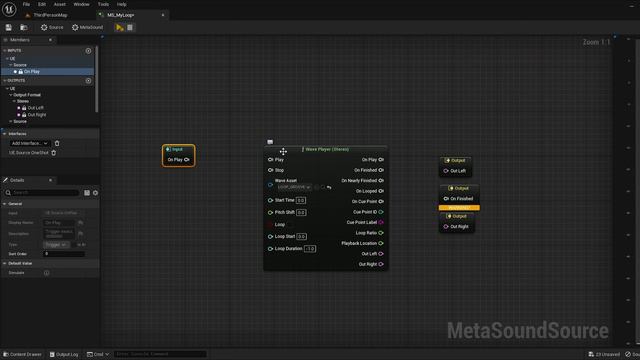Click the Loop Duration input pin

tap(270, 249)
